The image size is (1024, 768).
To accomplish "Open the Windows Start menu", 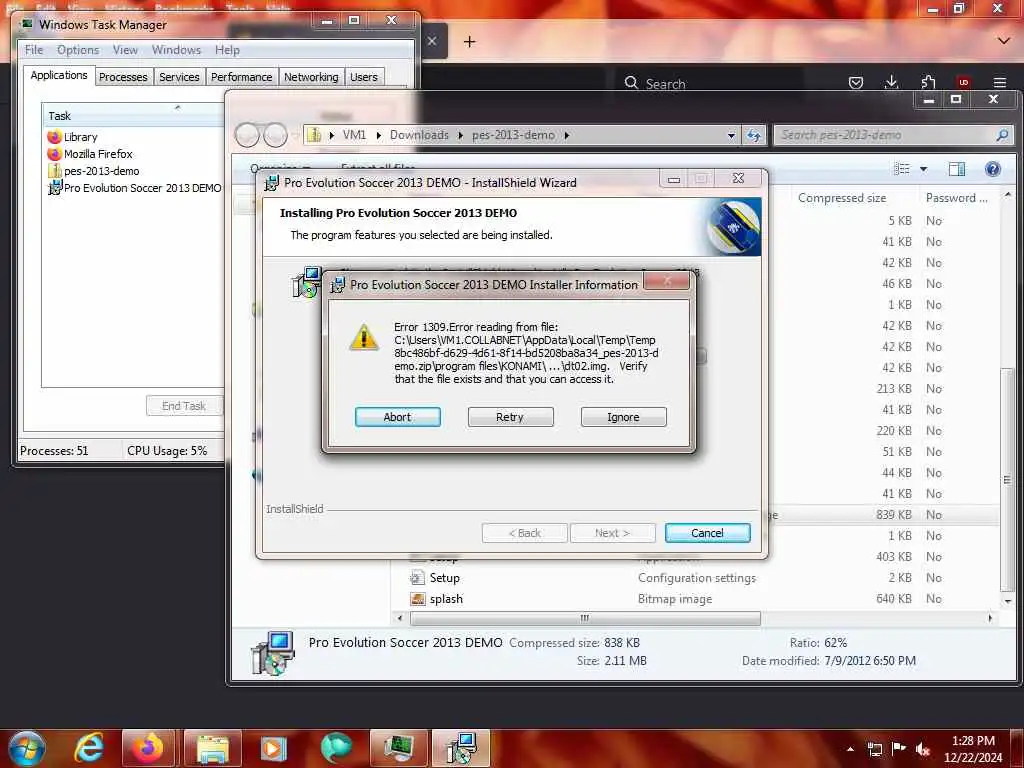I will point(27,748).
